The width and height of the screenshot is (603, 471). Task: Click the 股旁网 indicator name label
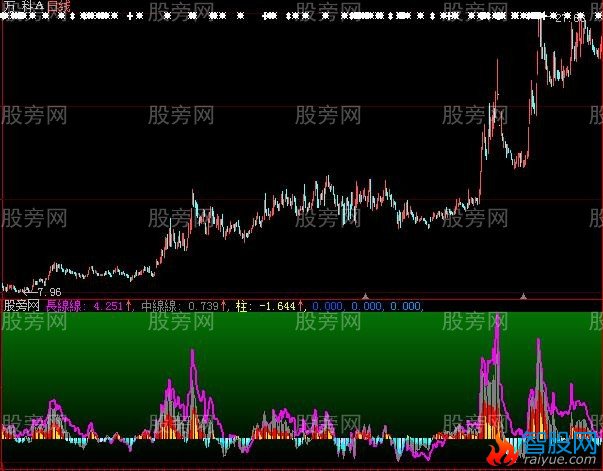point(21,305)
